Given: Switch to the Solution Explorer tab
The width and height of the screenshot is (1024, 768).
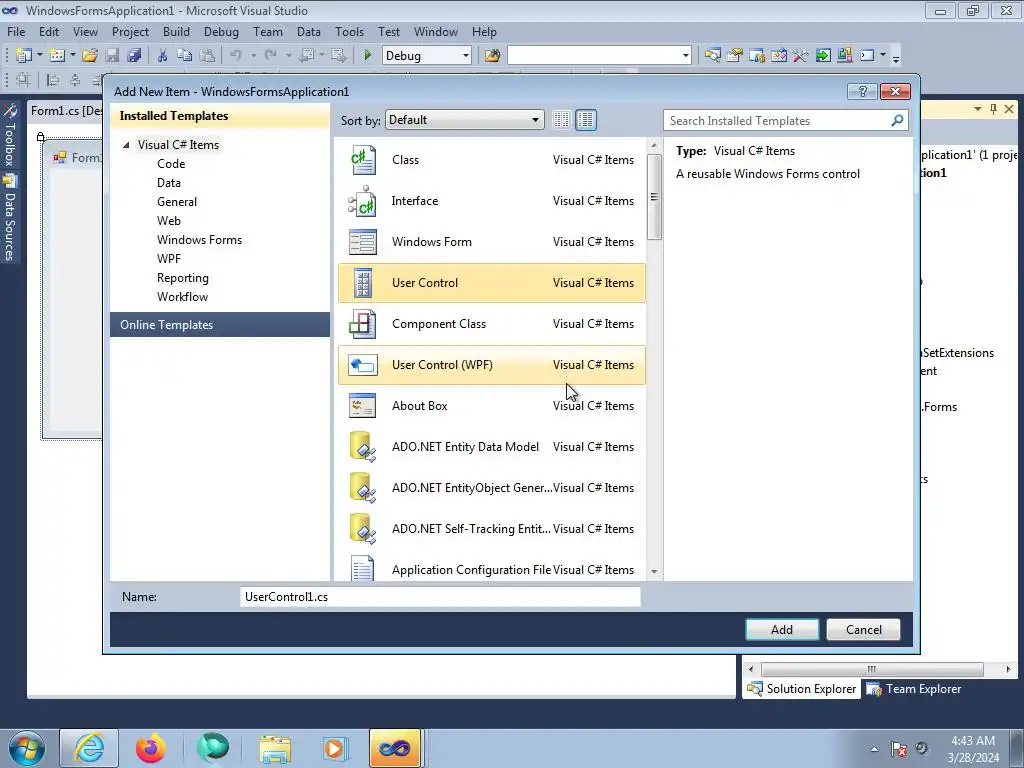Looking at the screenshot, I should 802,689.
